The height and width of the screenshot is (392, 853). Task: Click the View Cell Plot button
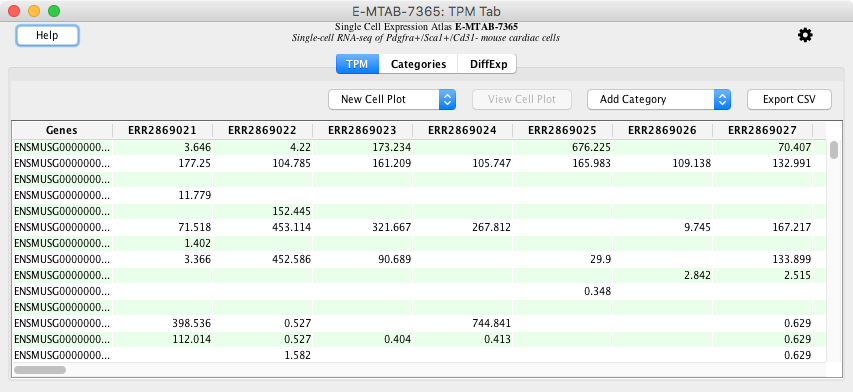point(522,99)
